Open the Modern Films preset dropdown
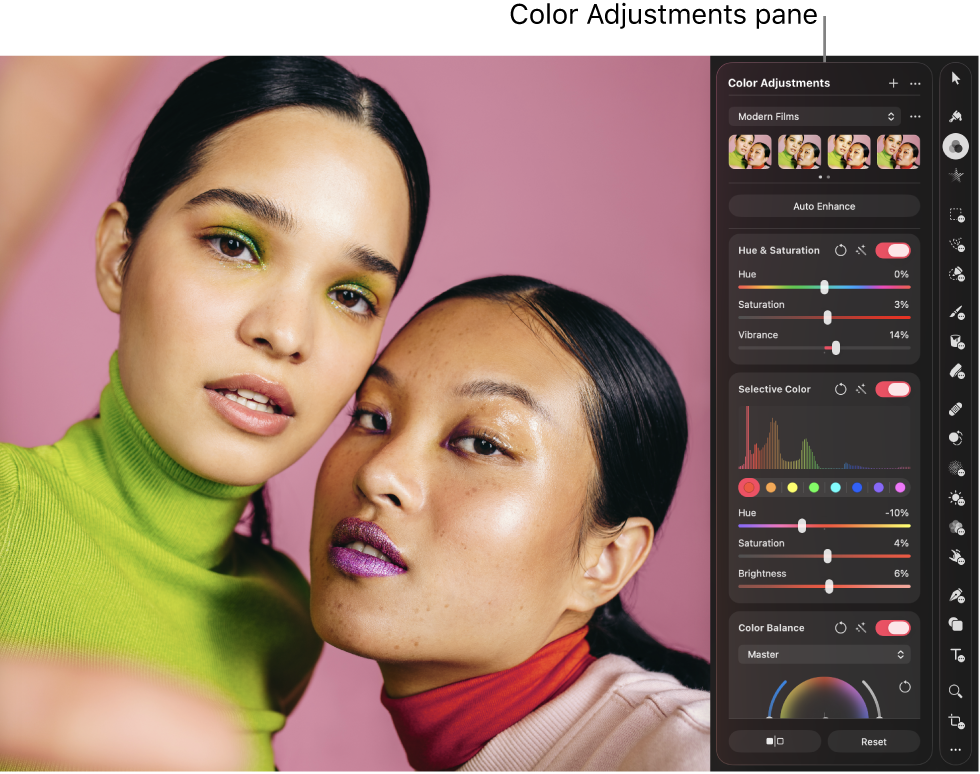Image resolution: width=980 pixels, height=774 pixels. (814, 116)
